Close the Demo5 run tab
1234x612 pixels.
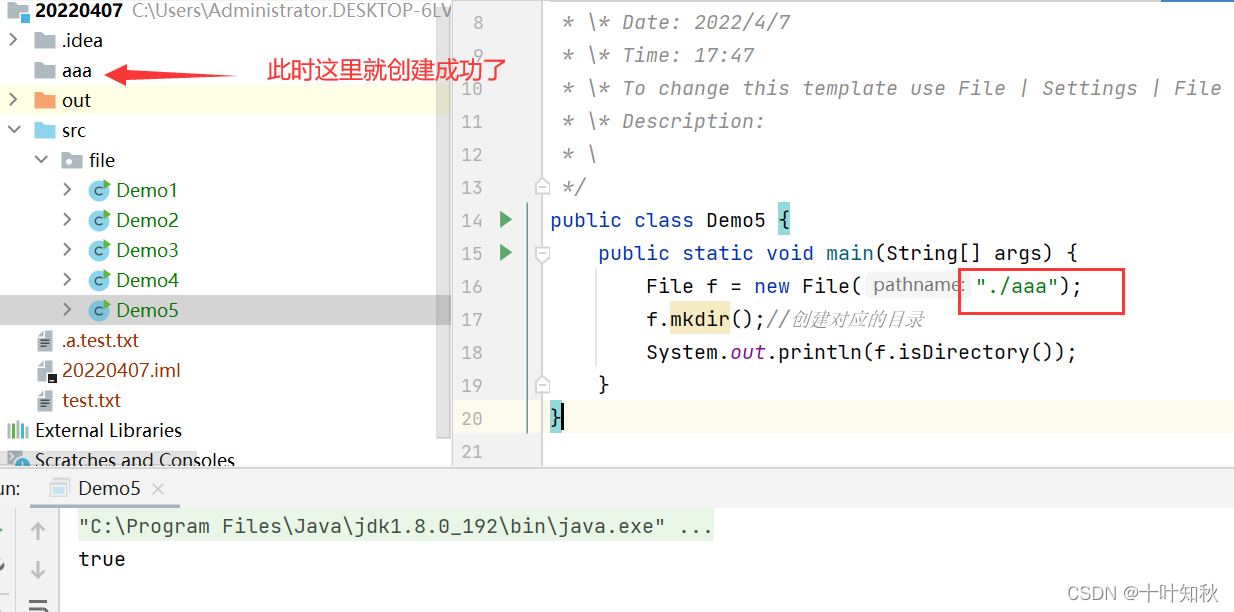click(158, 489)
